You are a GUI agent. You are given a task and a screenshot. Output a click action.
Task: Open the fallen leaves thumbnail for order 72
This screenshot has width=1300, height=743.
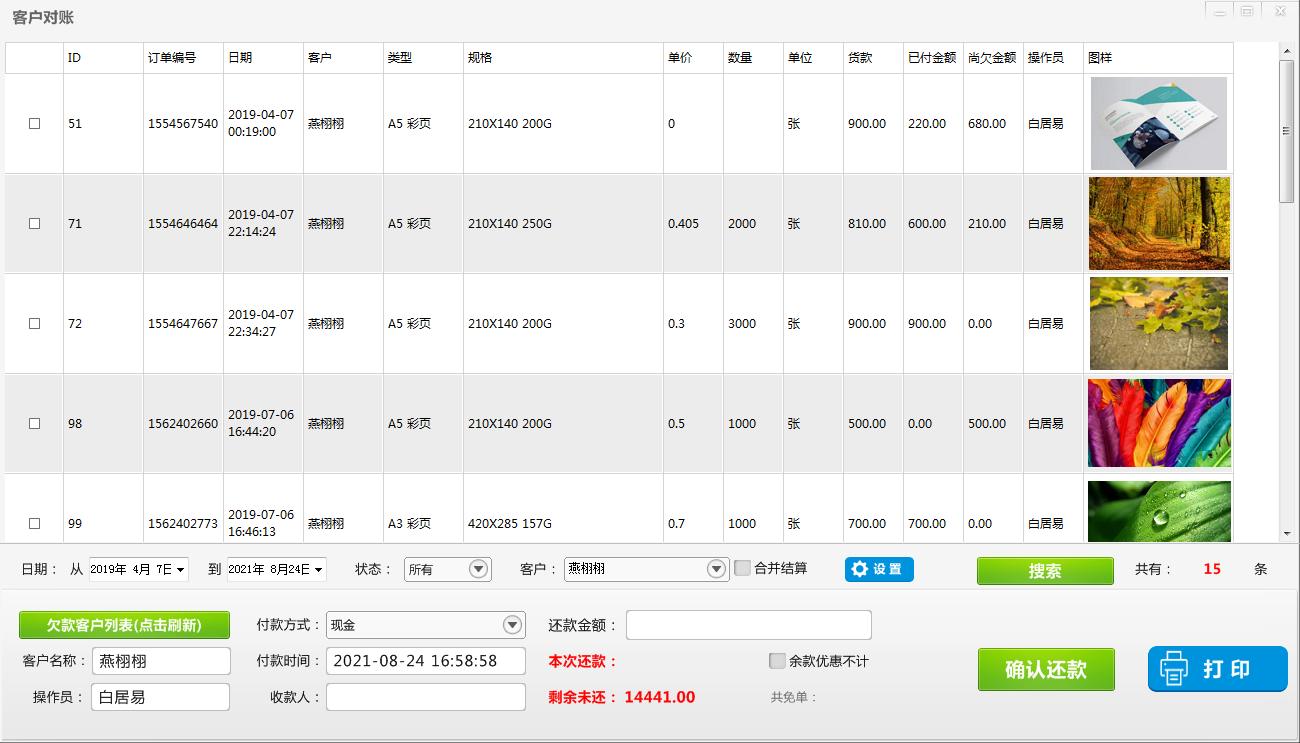coord(1158,323)
